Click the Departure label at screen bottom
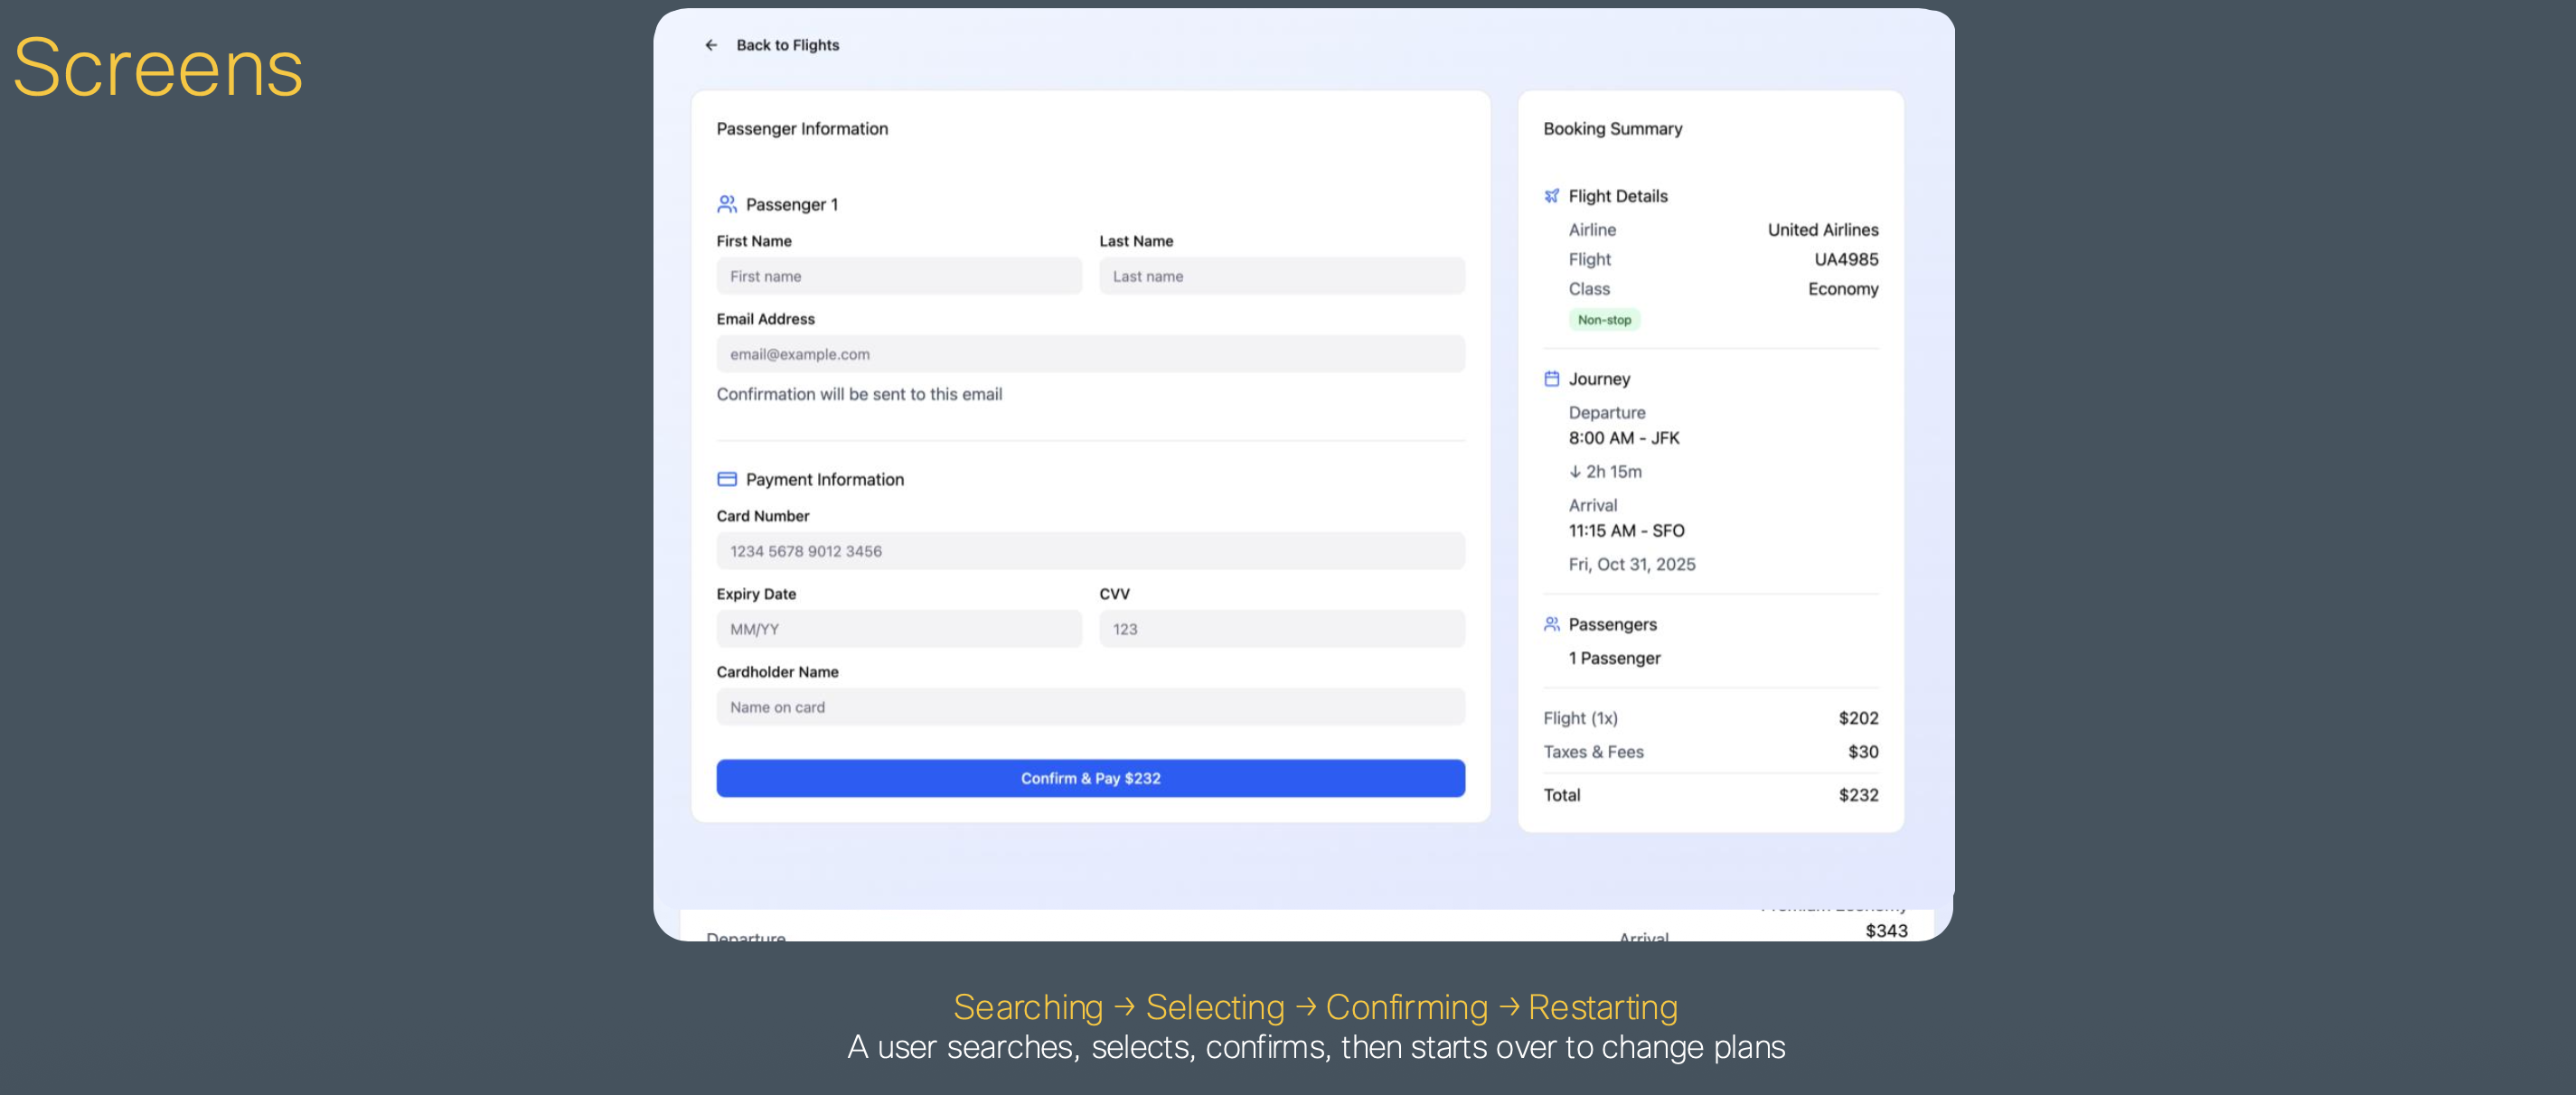Screen dimensions: 2576x1095 746,938
